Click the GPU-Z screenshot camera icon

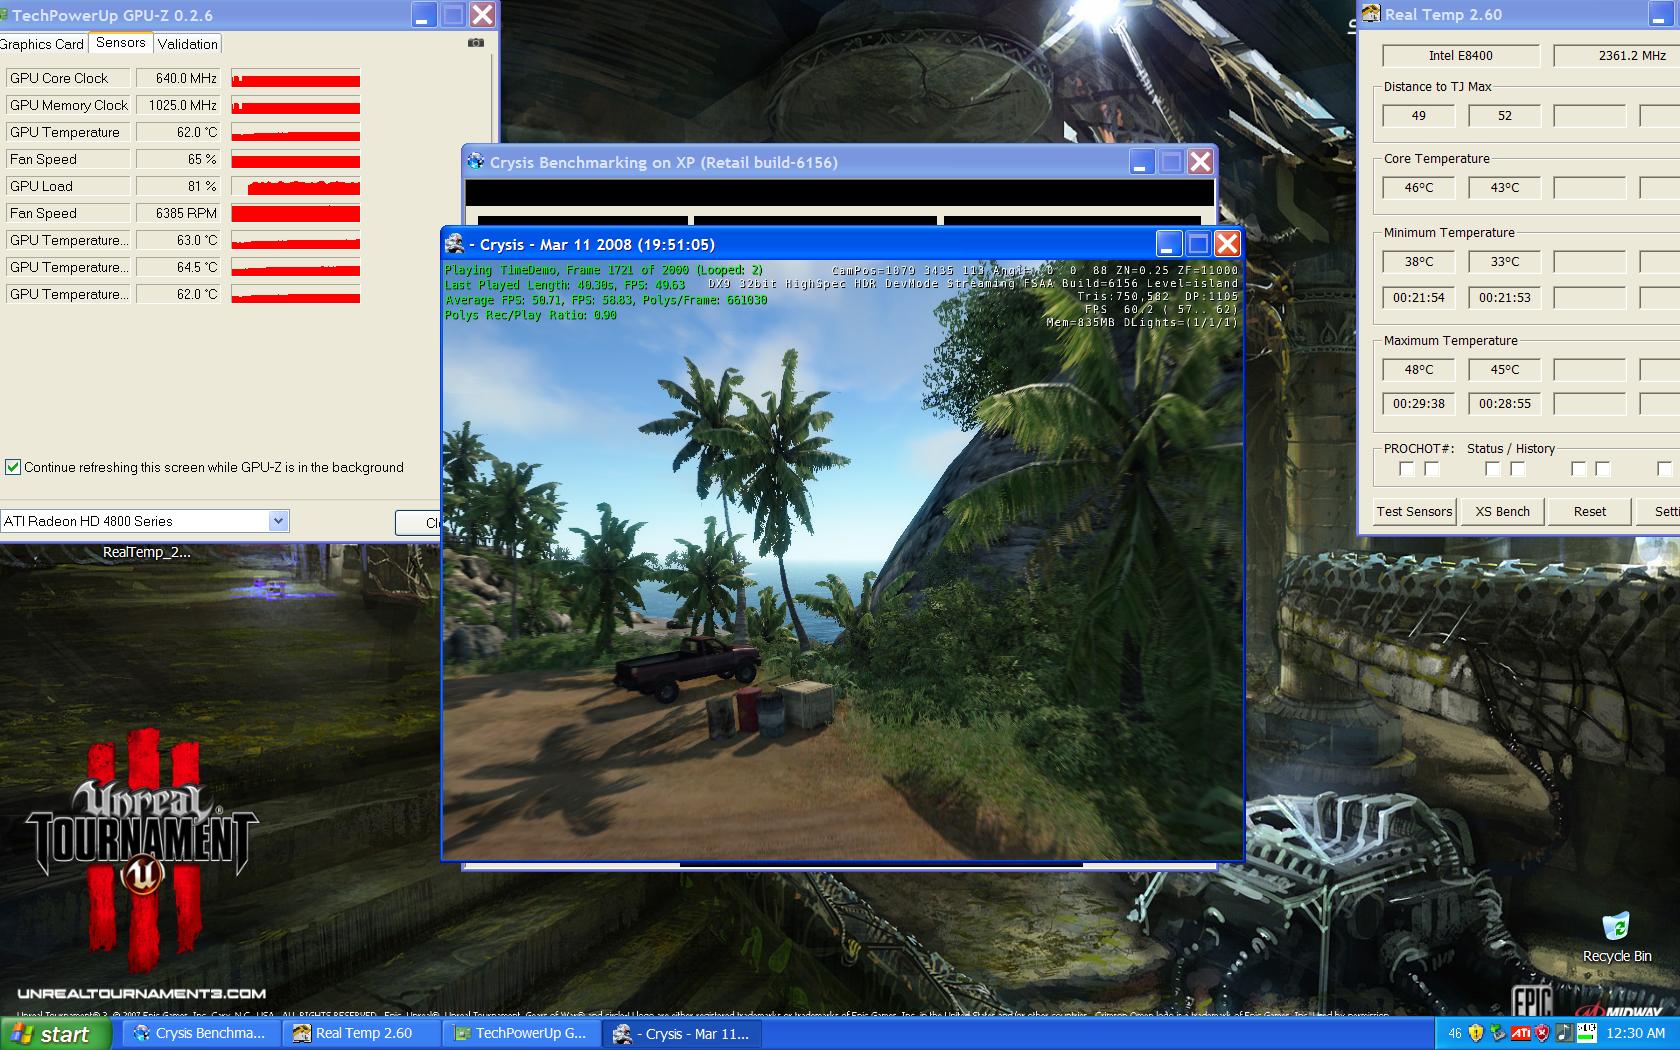tap(476, 43)
